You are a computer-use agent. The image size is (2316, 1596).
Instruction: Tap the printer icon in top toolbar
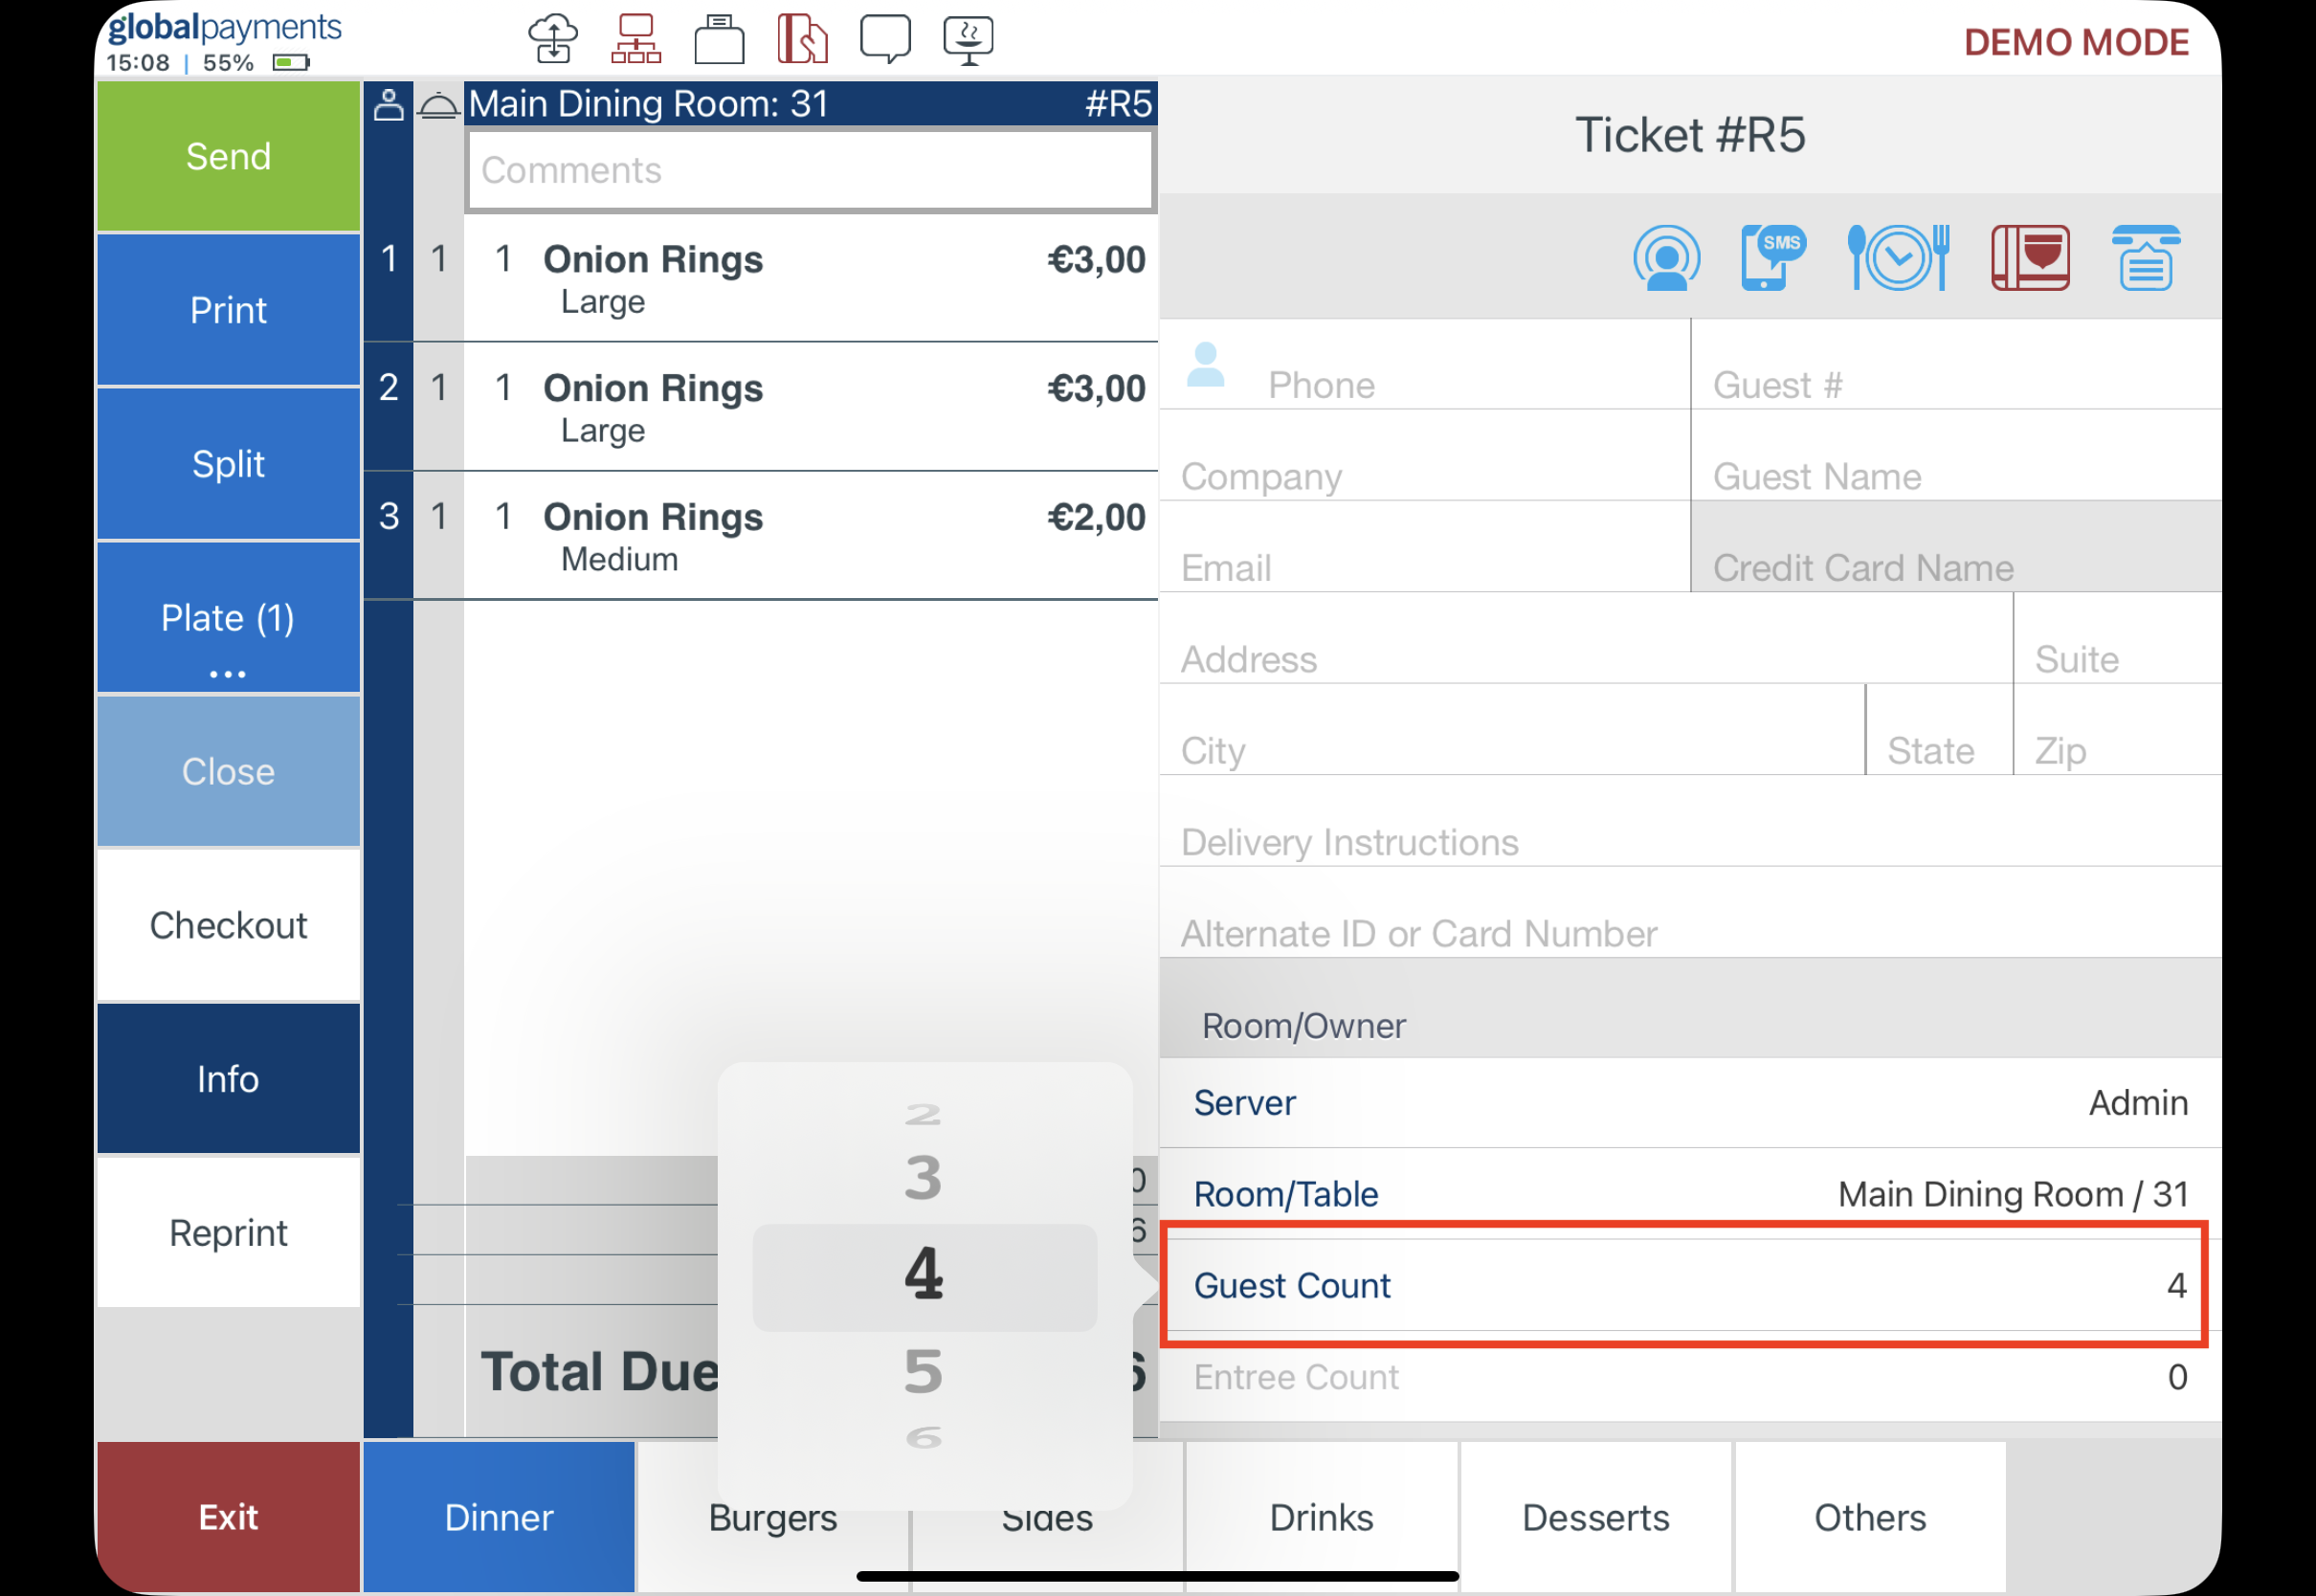(719, 40)
